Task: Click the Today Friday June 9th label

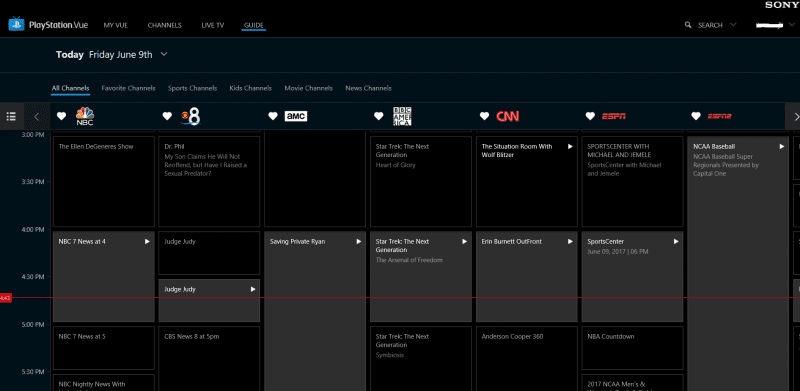Action: (x=104, y=55)
